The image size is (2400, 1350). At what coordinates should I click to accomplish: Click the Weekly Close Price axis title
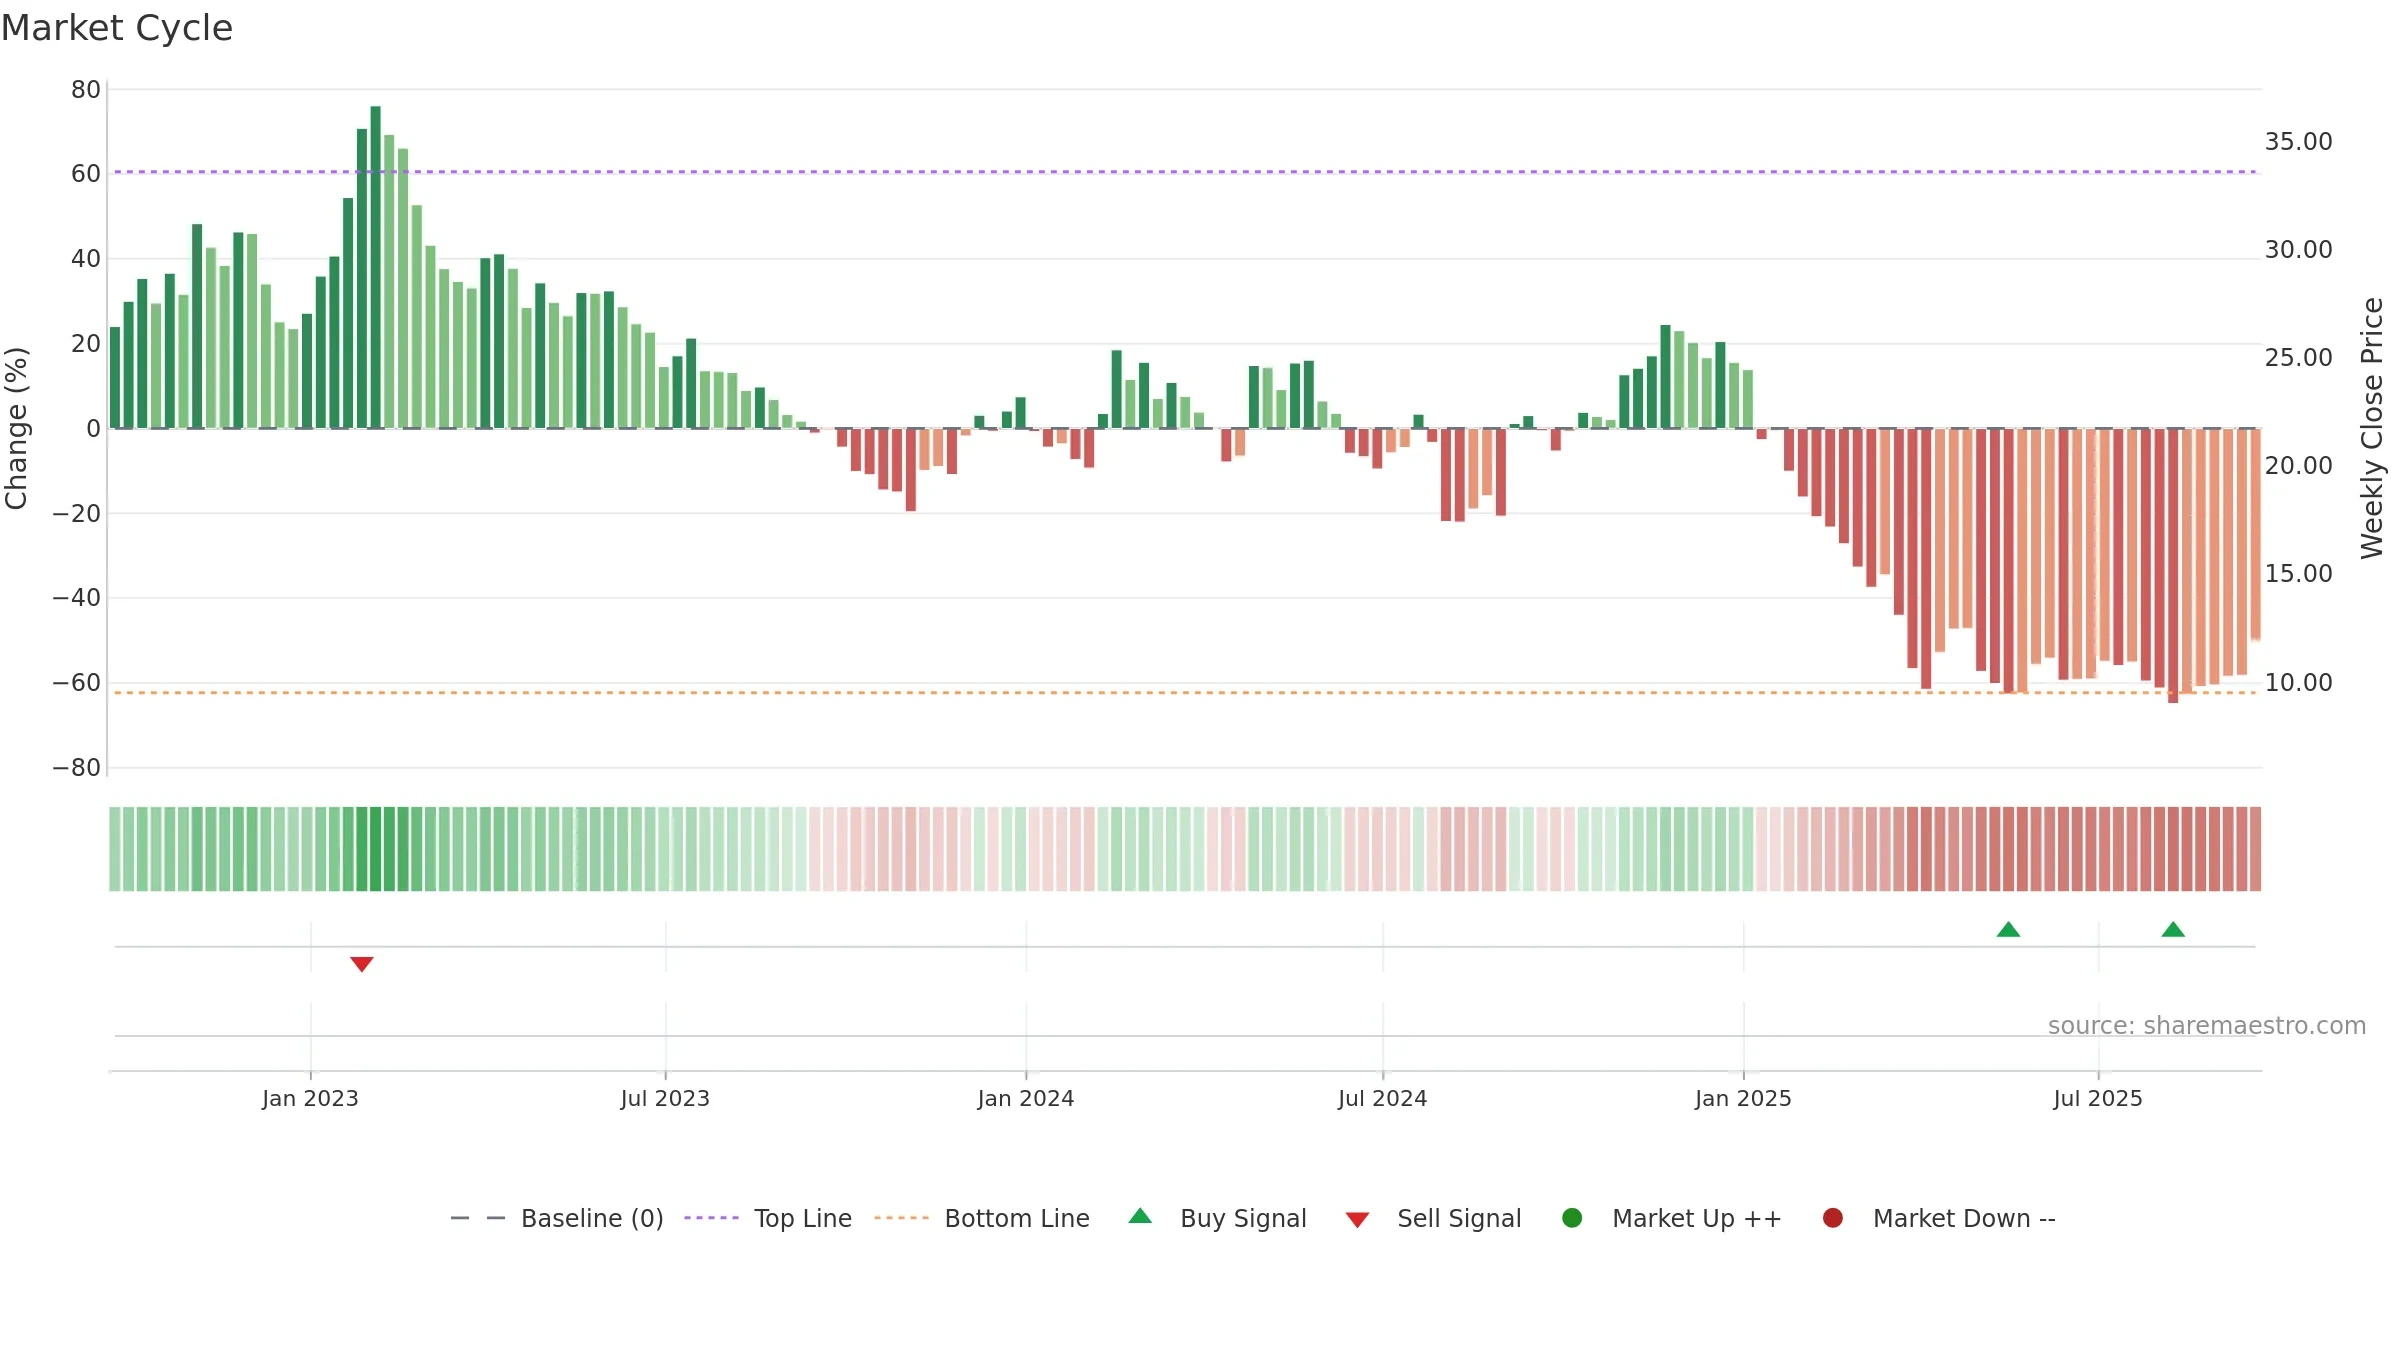2372,428
